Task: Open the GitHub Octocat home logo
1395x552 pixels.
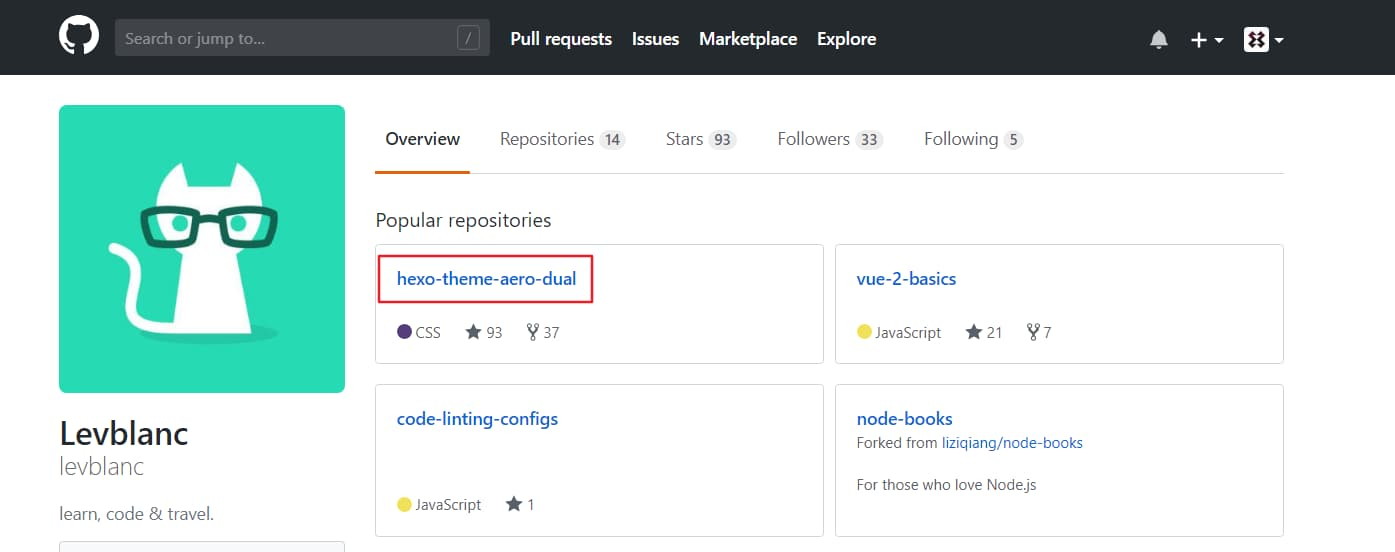Action: [79, 37]
